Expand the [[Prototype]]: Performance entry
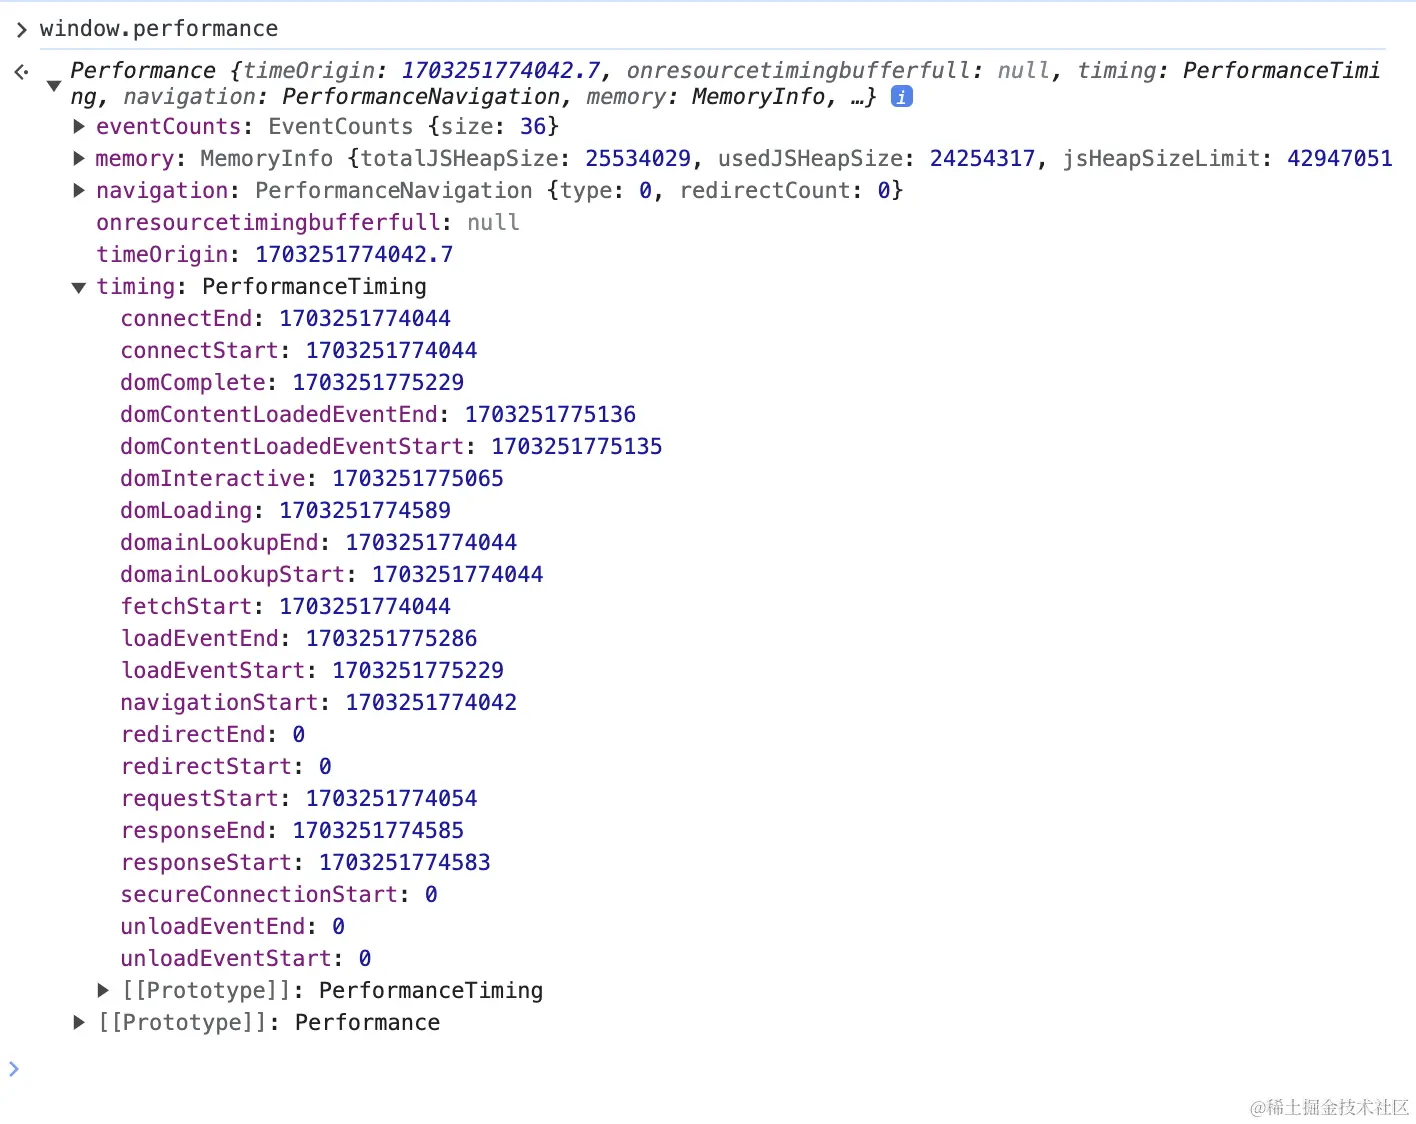The image size is (1416, 1124). click(79, 1022)
